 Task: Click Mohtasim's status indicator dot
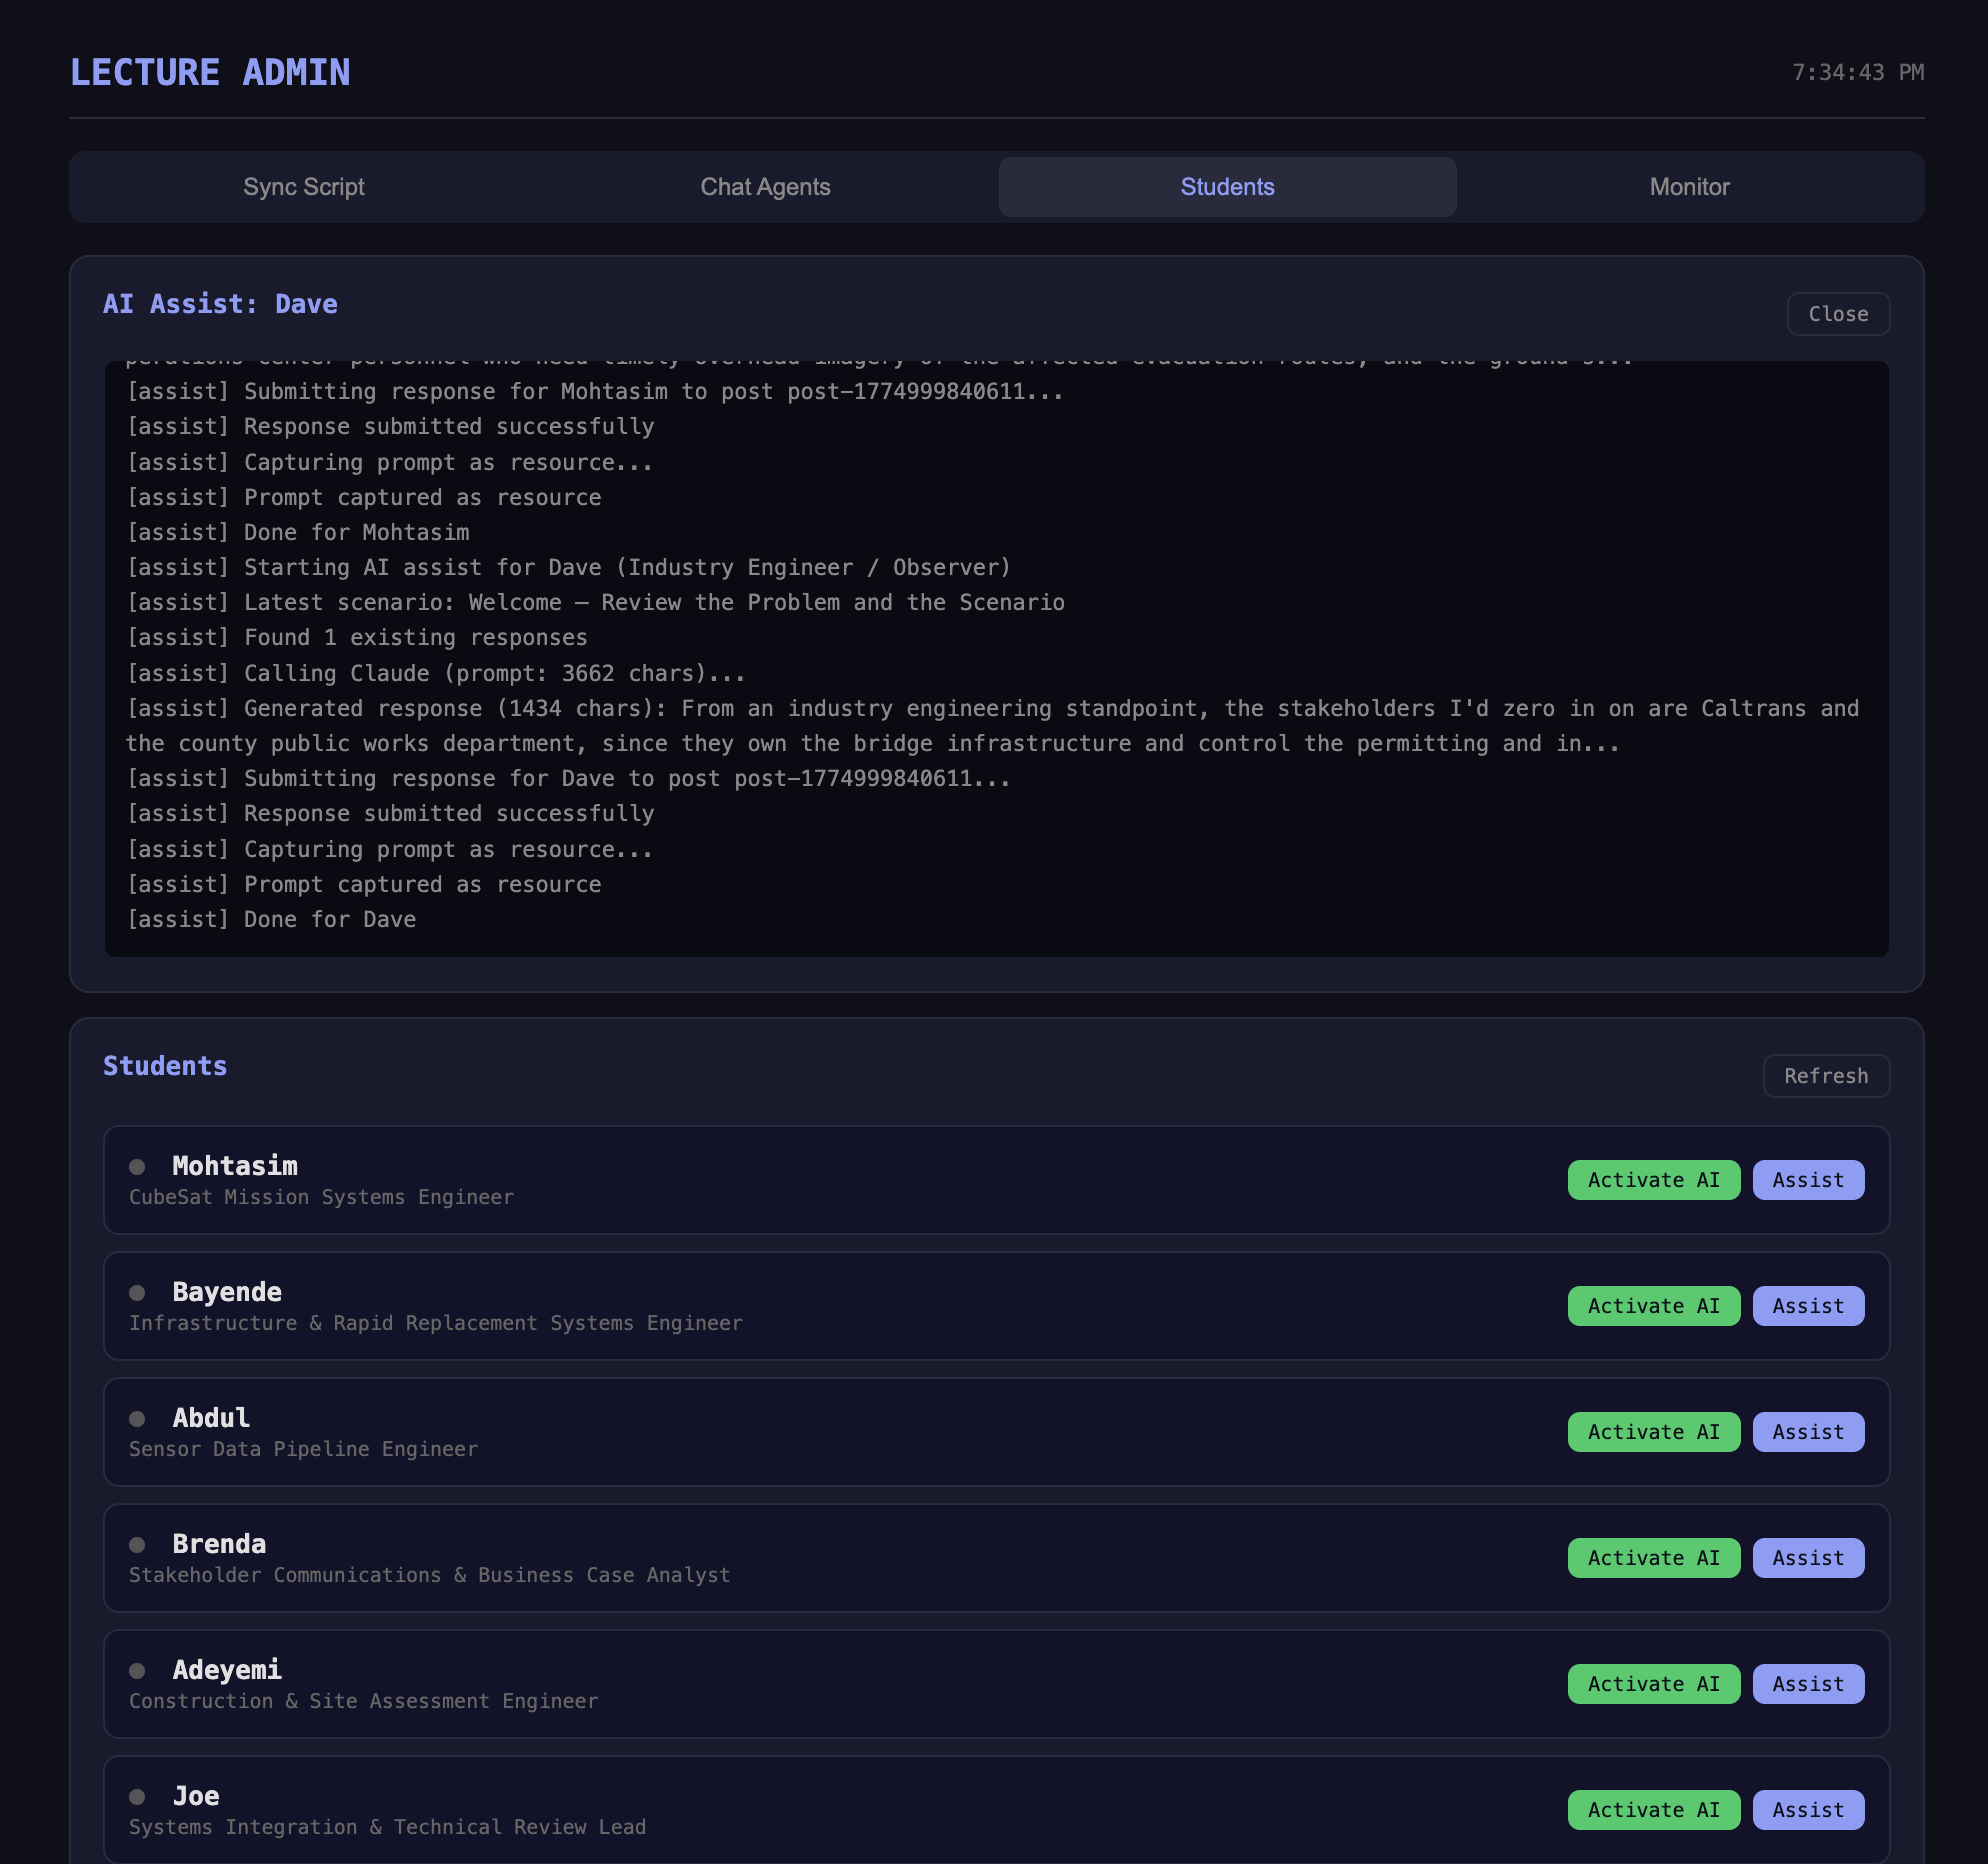click(x=138, y=1167)
